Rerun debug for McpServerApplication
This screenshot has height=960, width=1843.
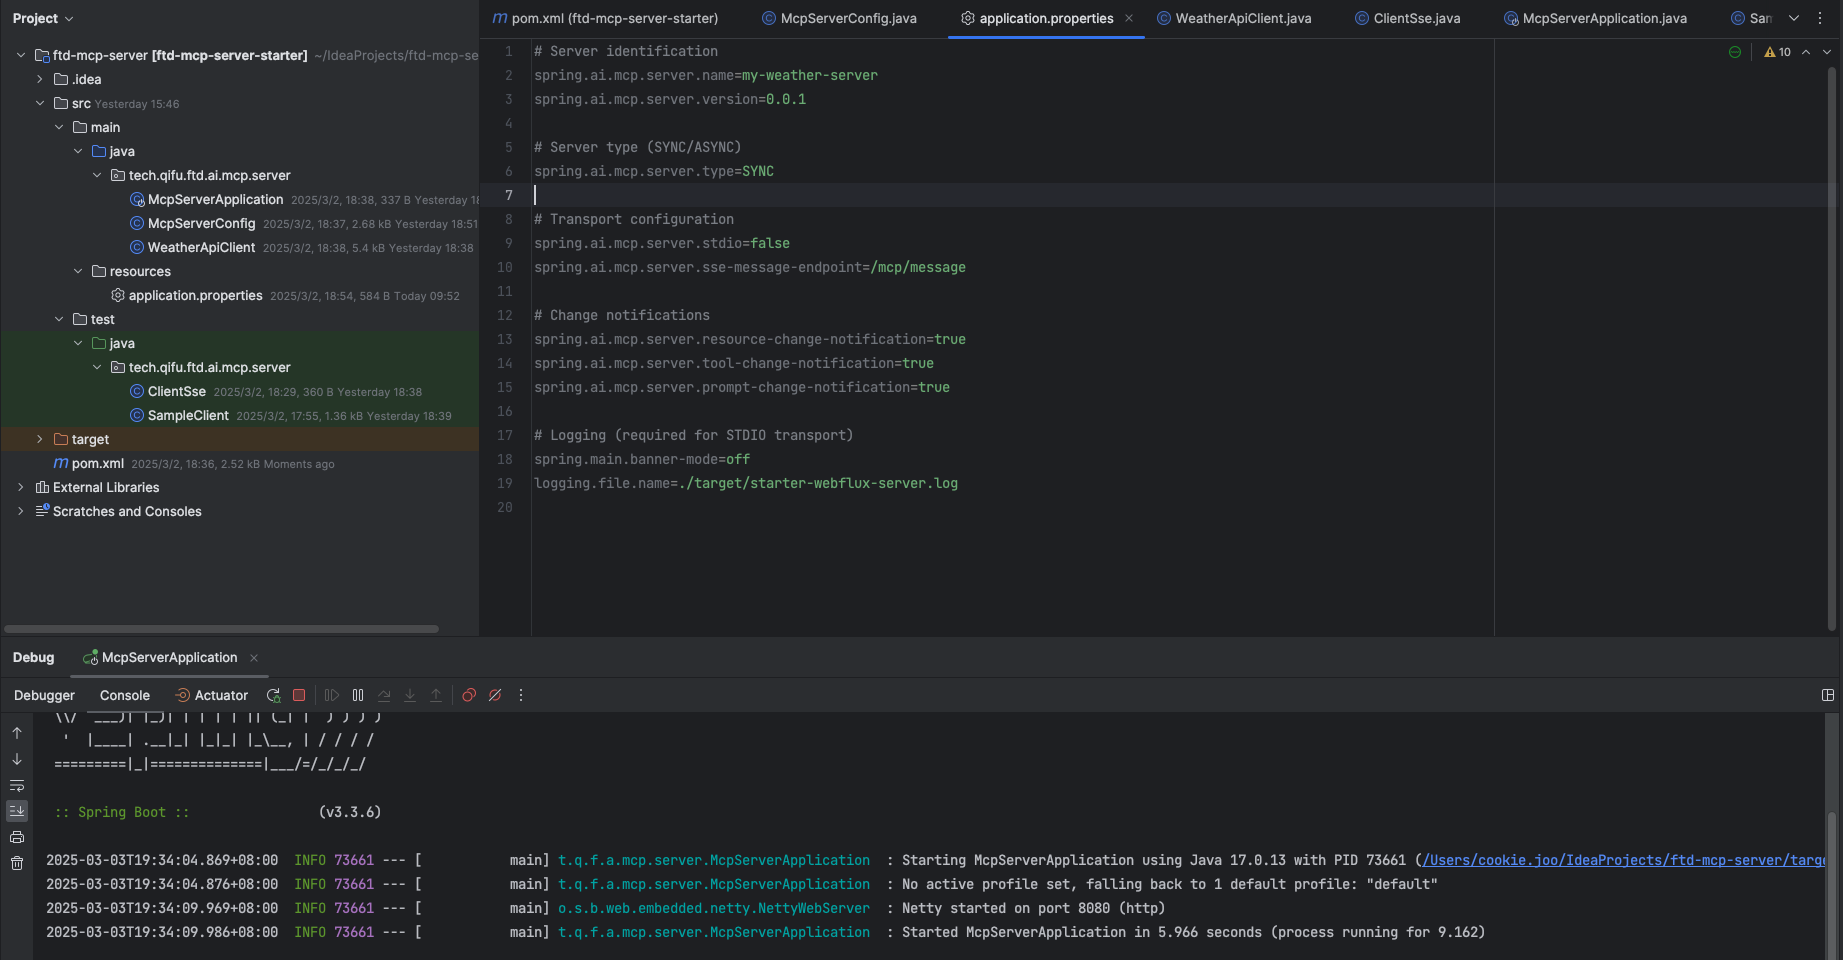click(273, 695)
